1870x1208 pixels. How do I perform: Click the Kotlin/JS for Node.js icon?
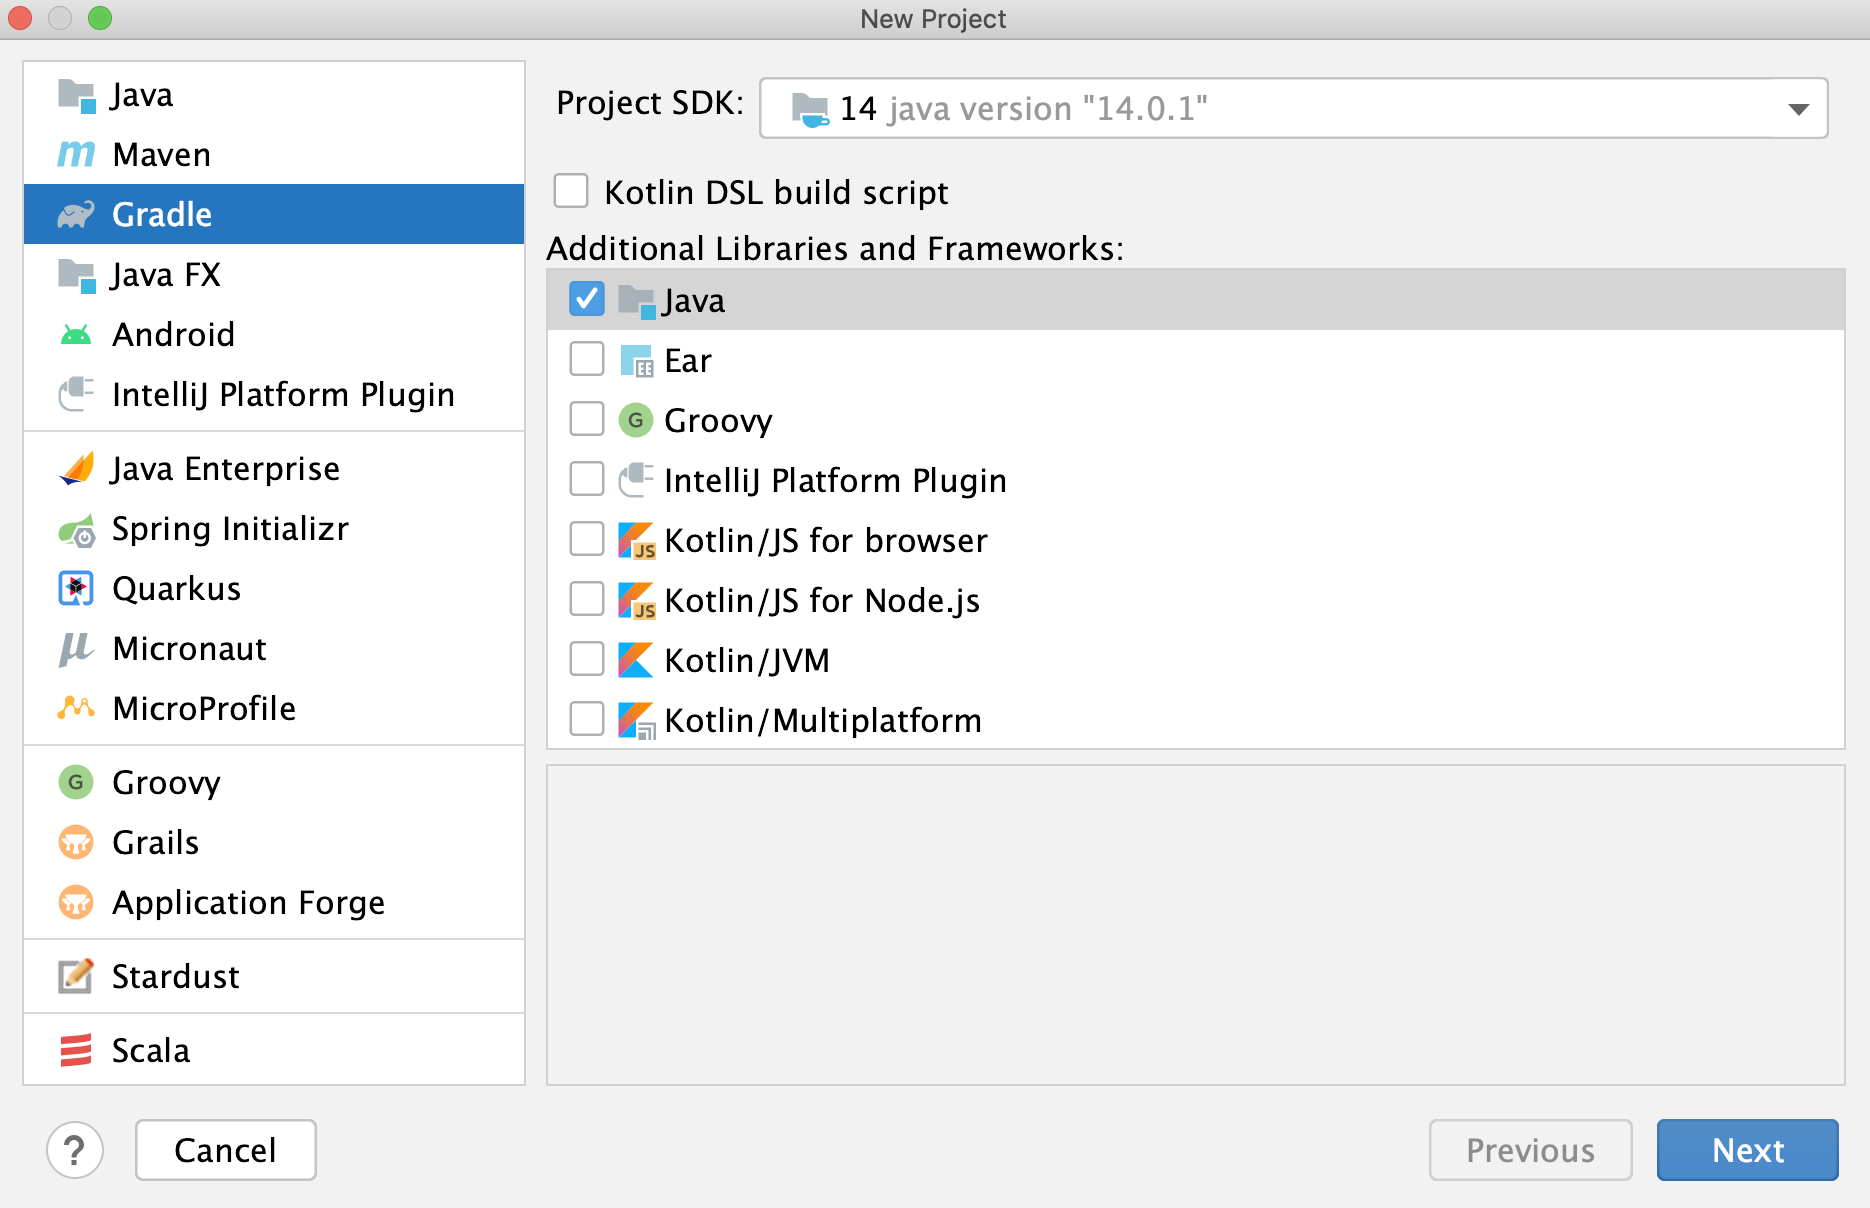tap(636, 600)
